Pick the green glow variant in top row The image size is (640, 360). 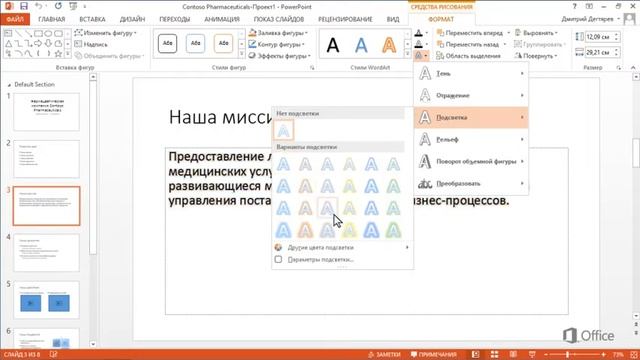393,164
